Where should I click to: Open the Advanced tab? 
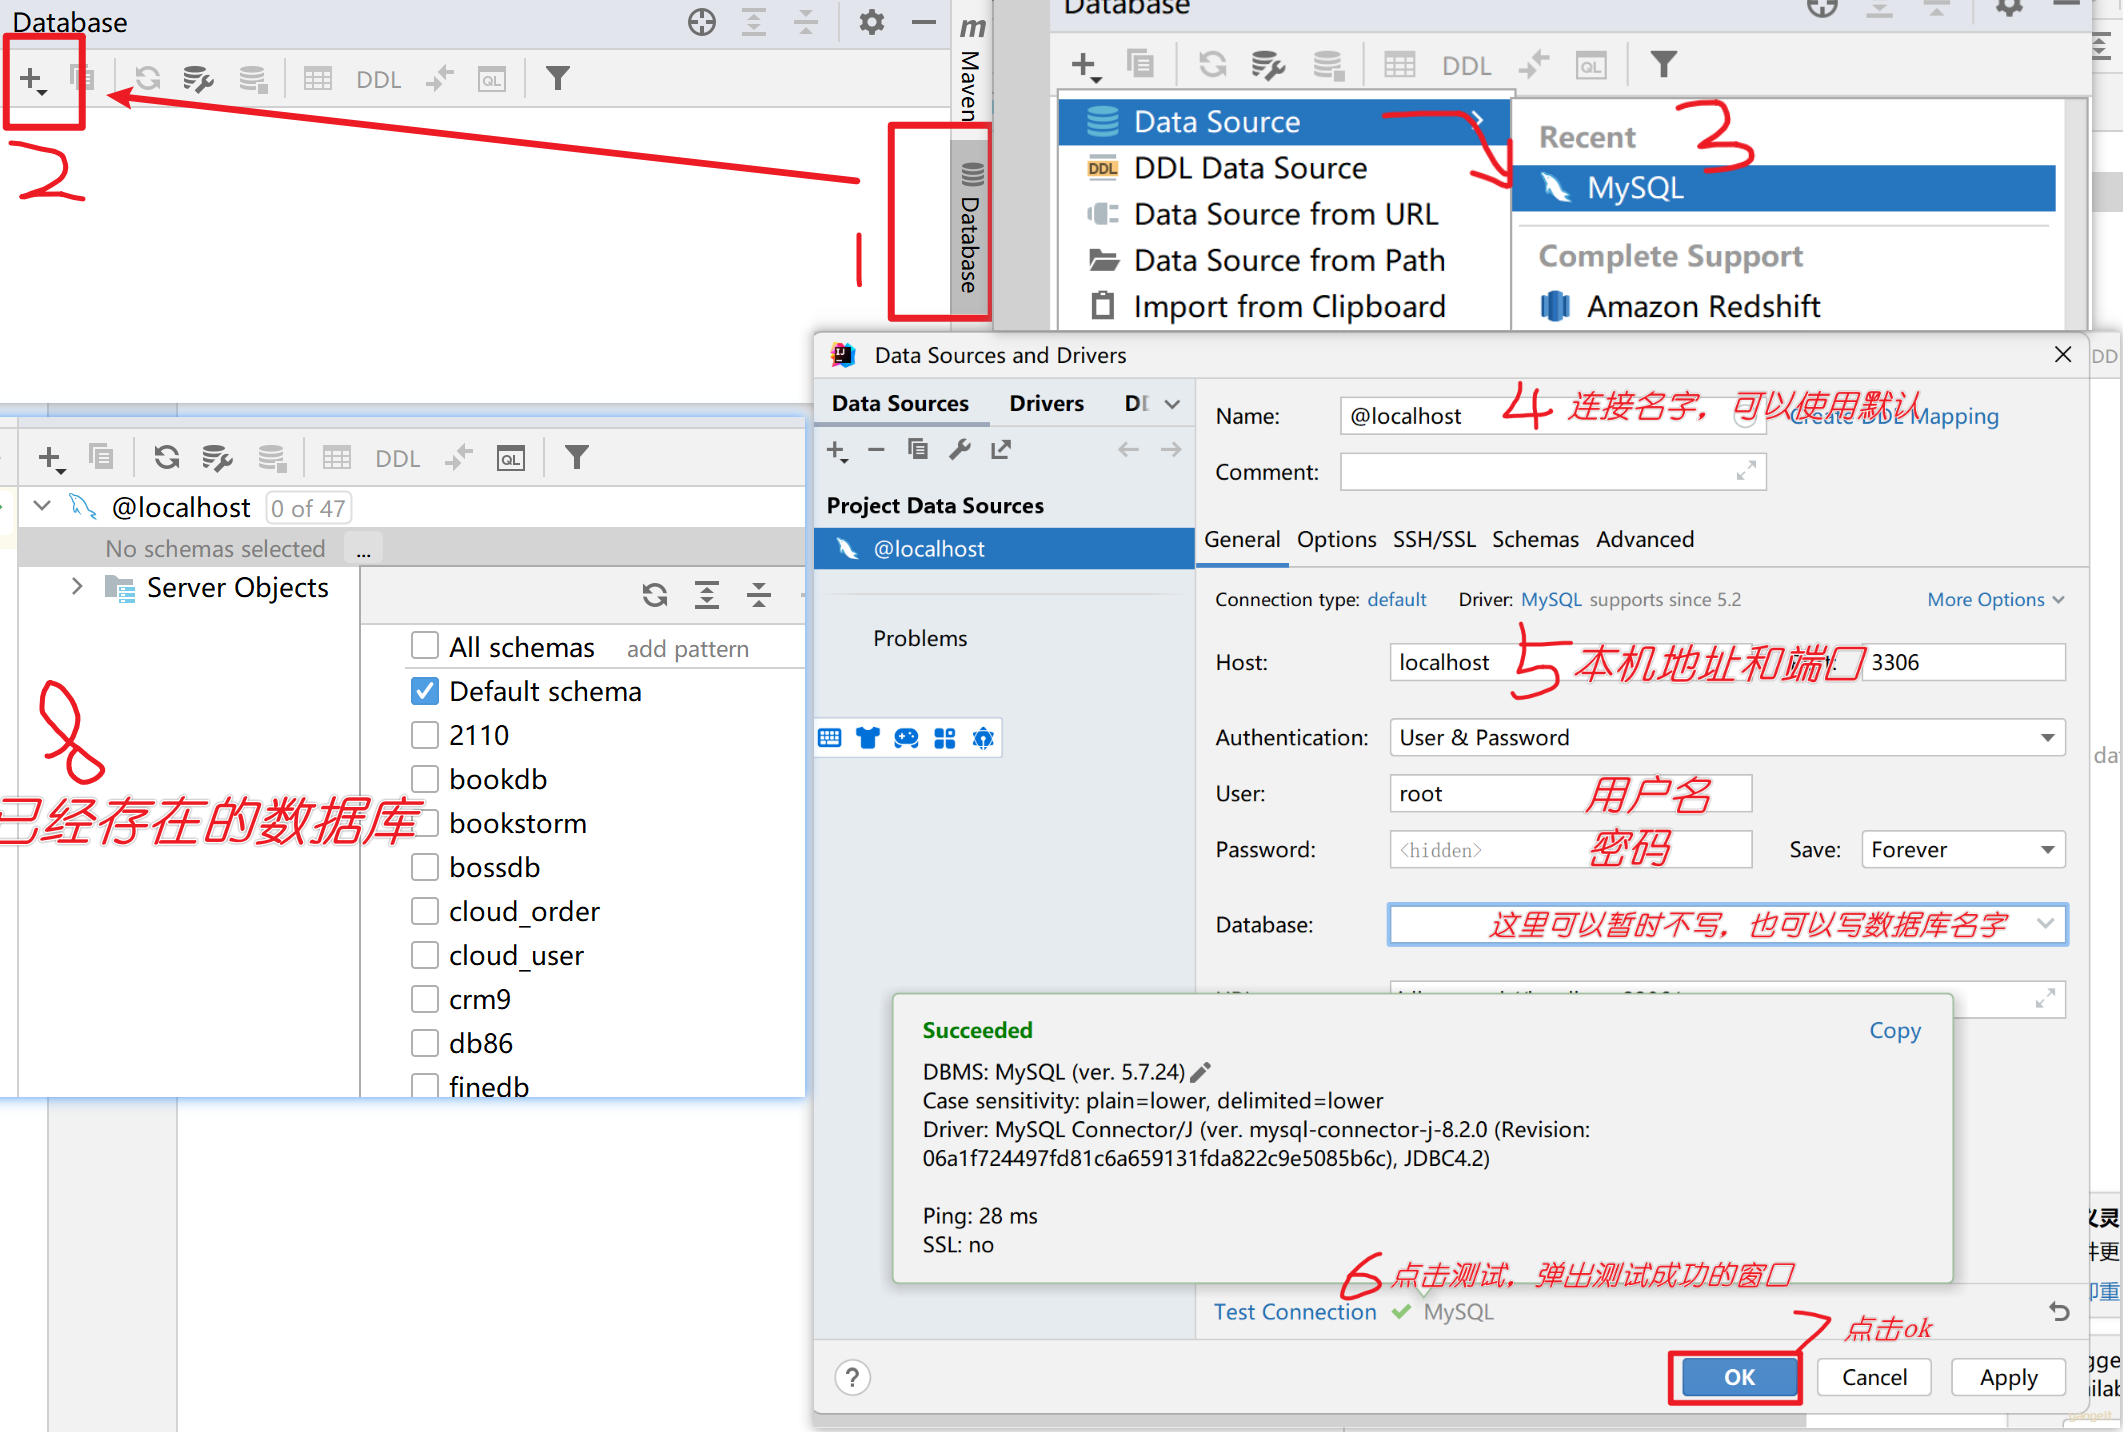coord(1645,540)
